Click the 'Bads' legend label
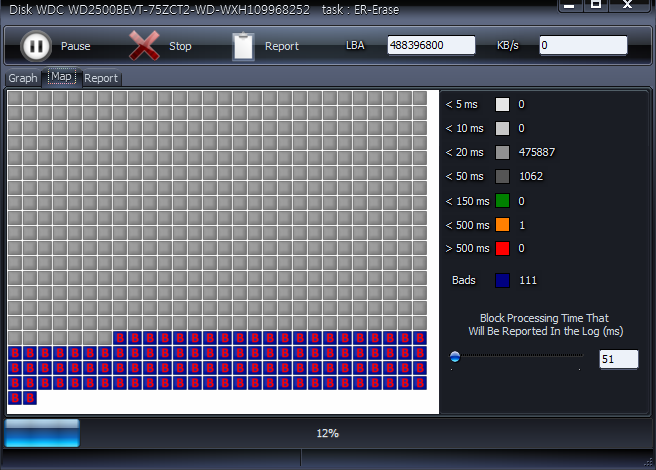This screenshot has width=656, height=470. point(464,280)
